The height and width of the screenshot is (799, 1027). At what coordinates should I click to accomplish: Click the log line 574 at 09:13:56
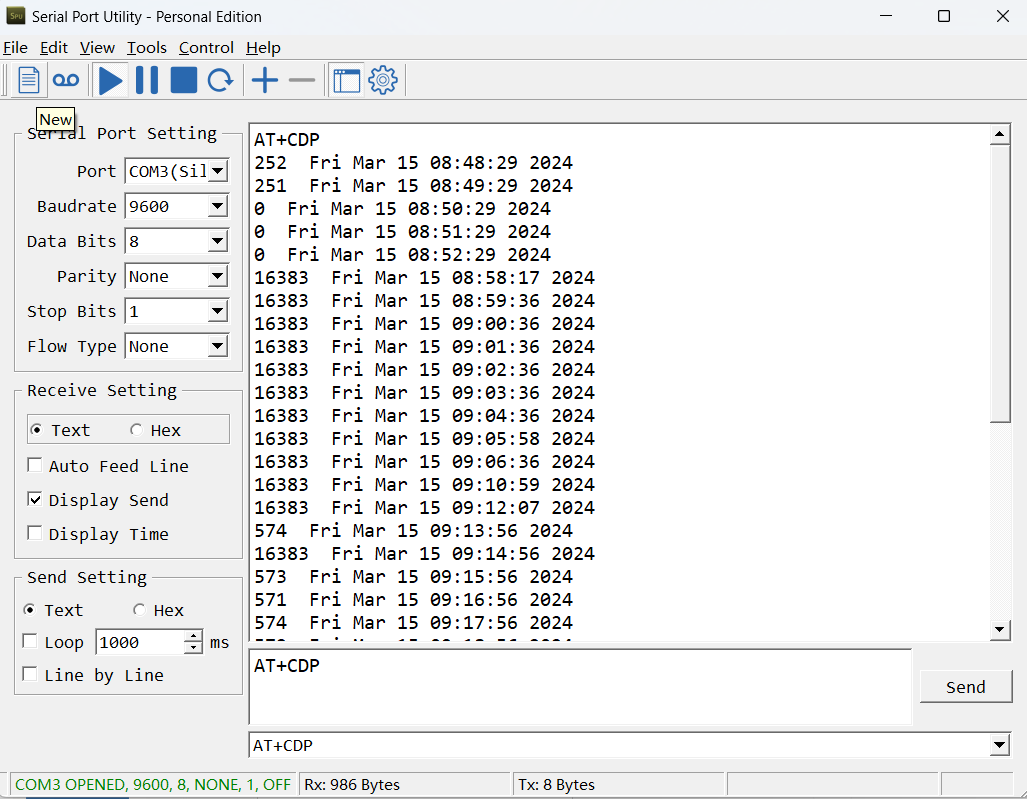(x=413, y=530)
